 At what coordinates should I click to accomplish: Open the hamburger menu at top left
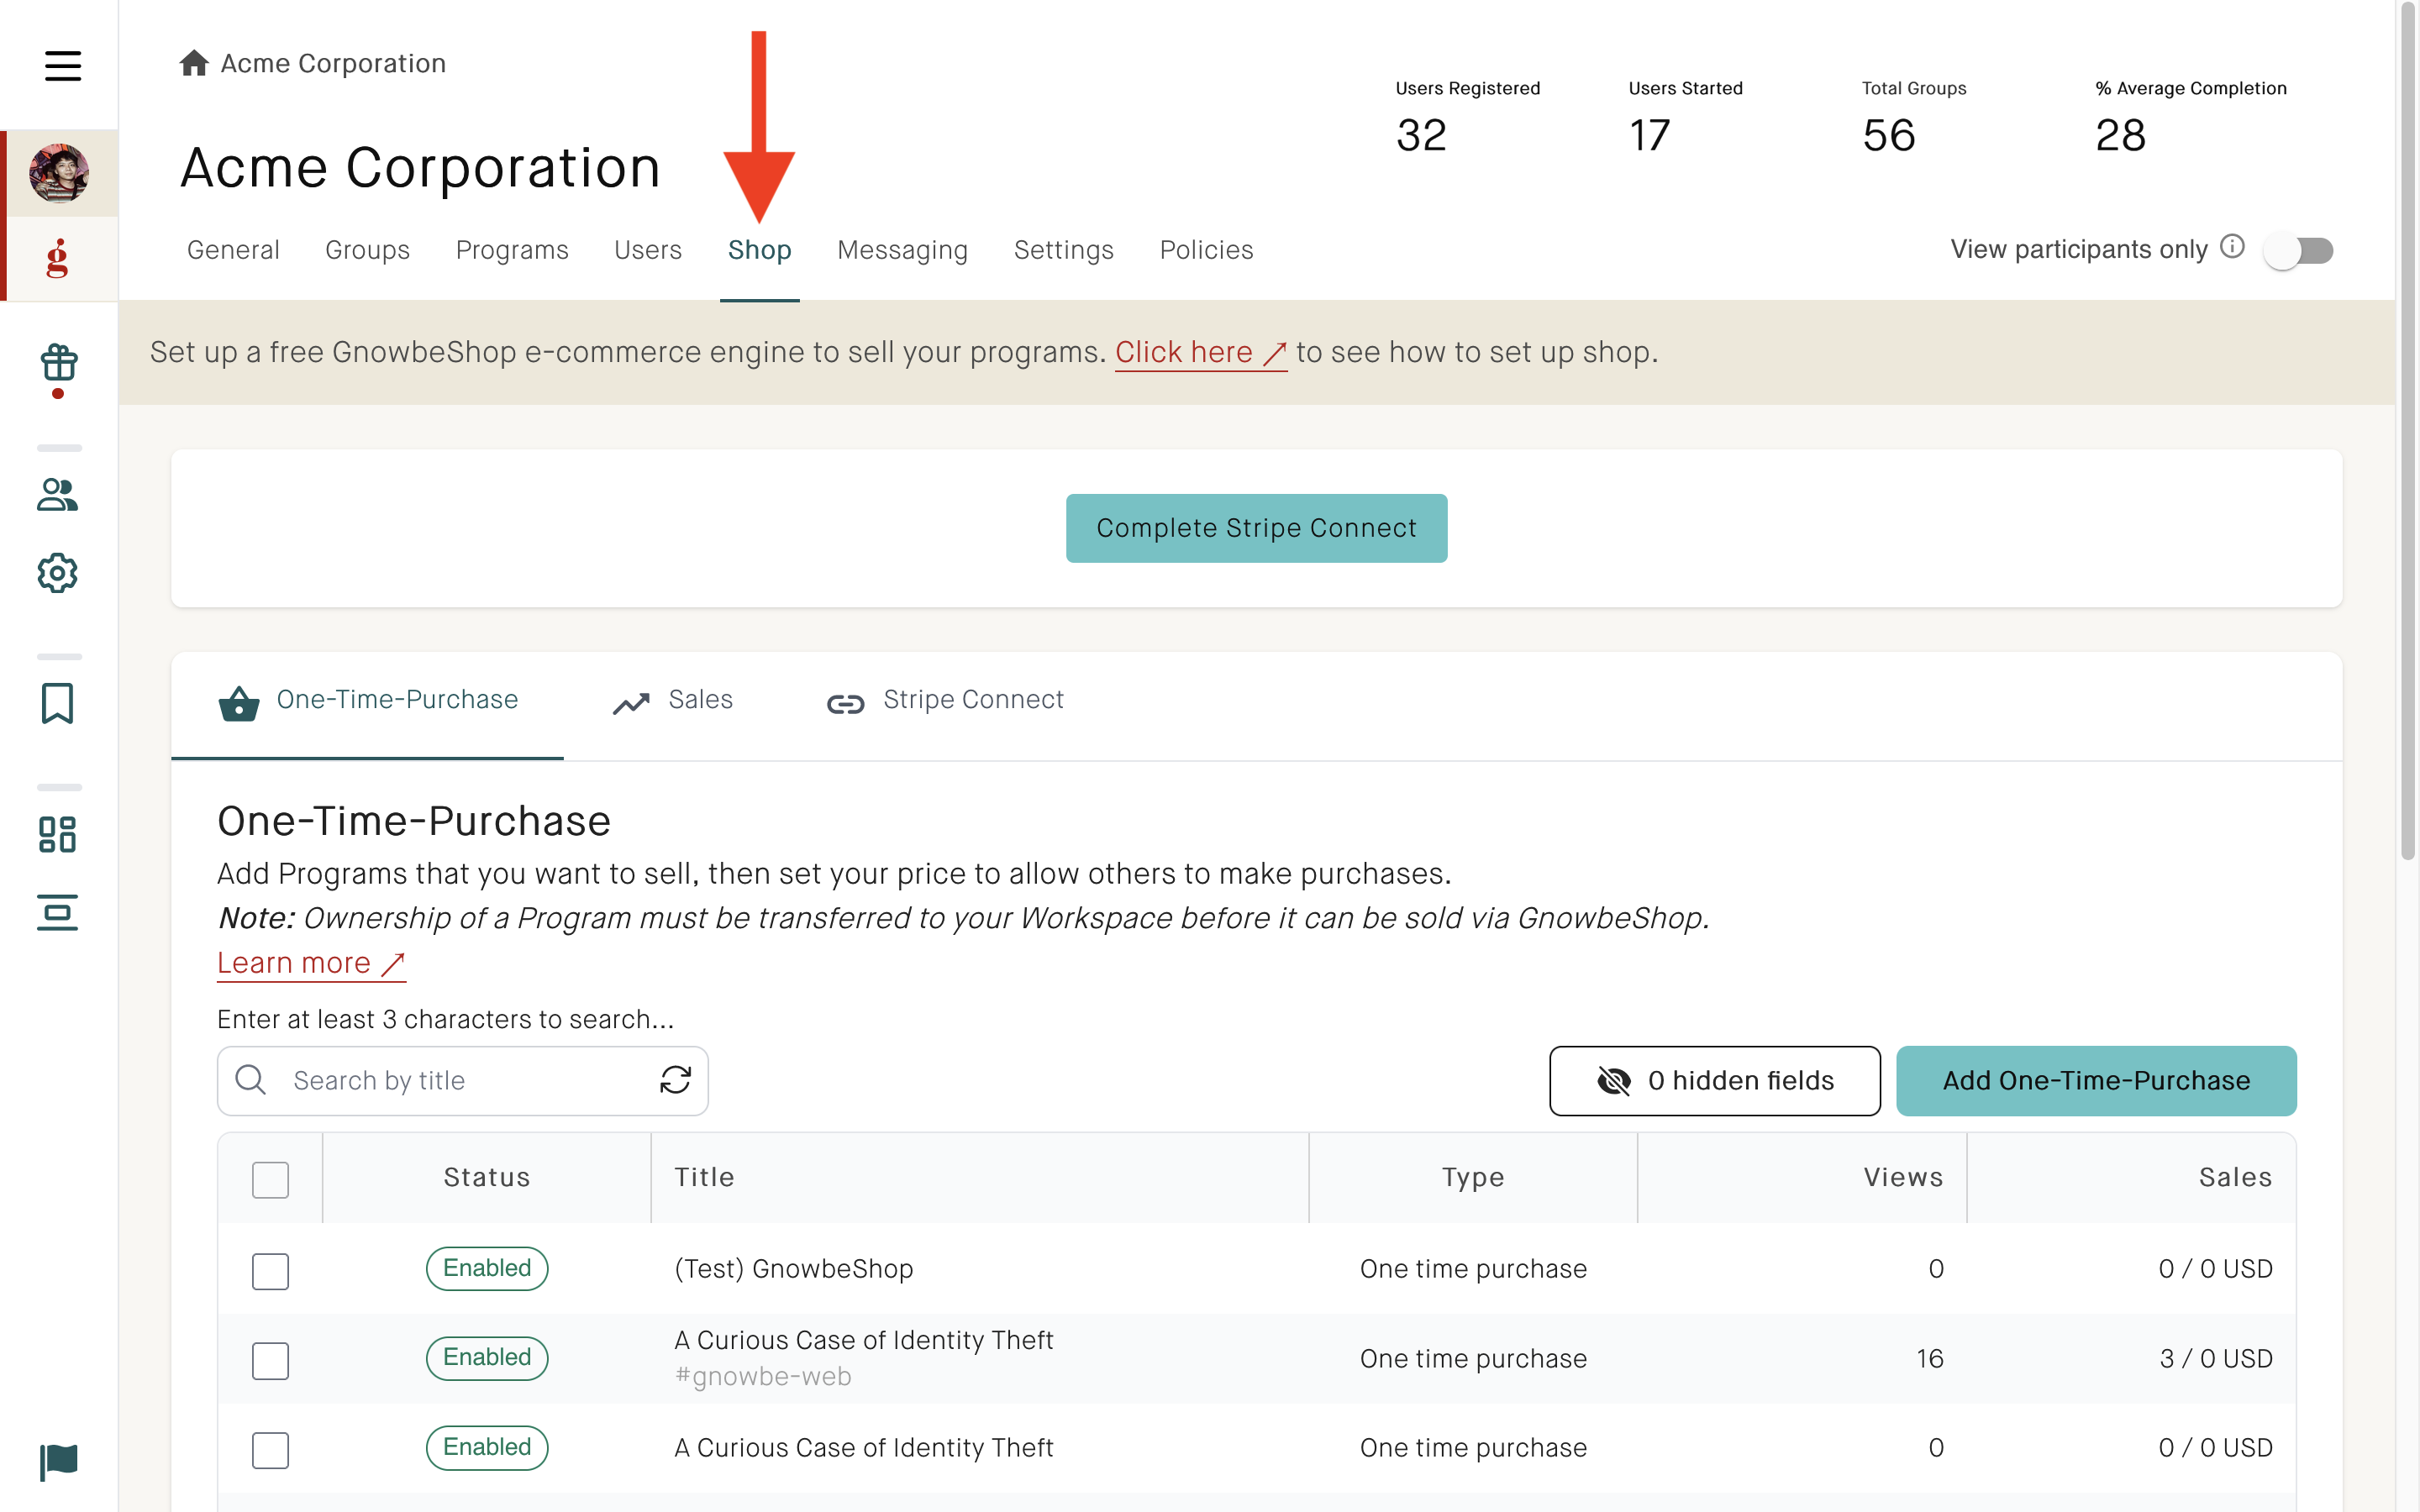tap(62, 66)
